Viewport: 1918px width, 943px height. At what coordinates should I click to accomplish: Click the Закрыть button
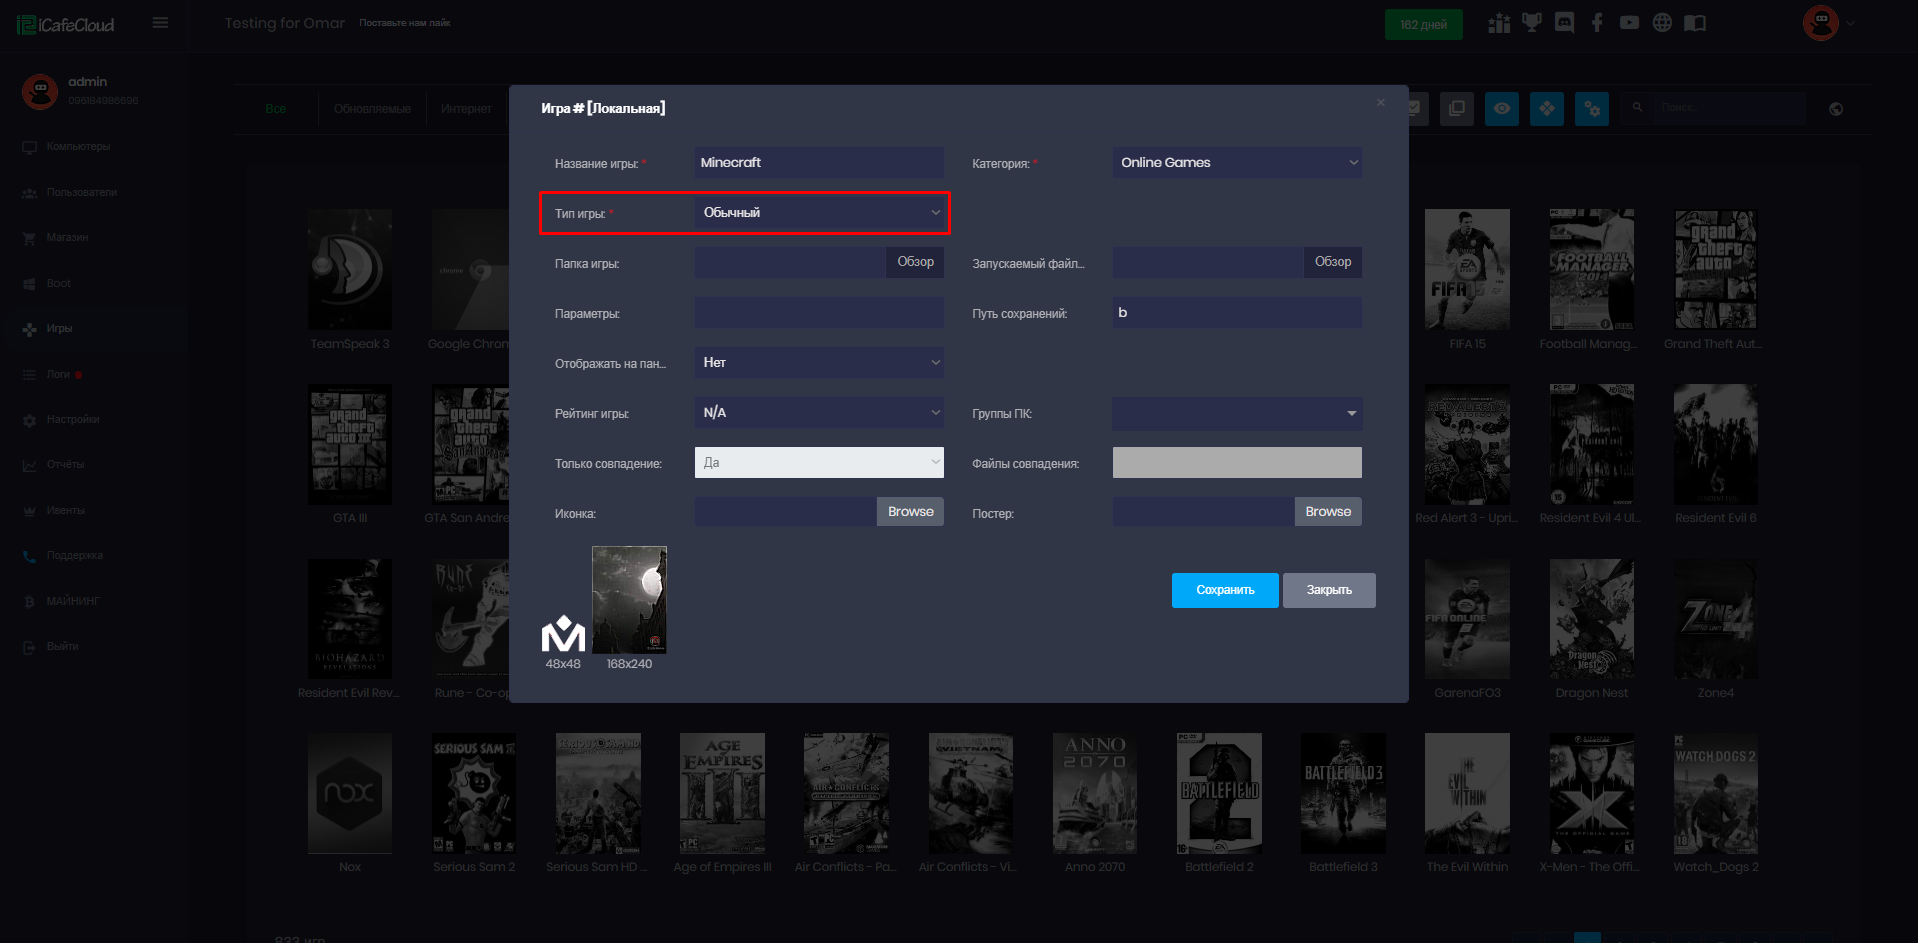[x=1329, y=590]
